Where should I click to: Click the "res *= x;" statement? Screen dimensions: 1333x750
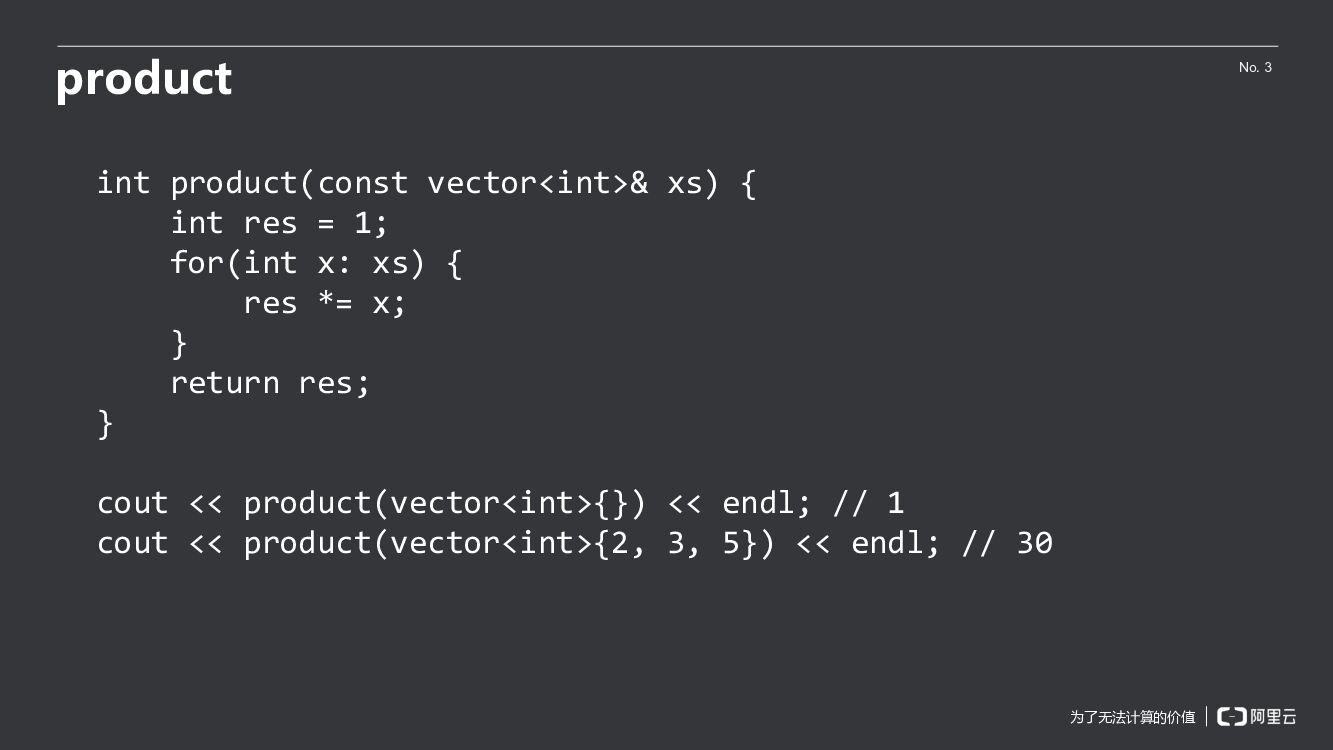tap(325, 303)
